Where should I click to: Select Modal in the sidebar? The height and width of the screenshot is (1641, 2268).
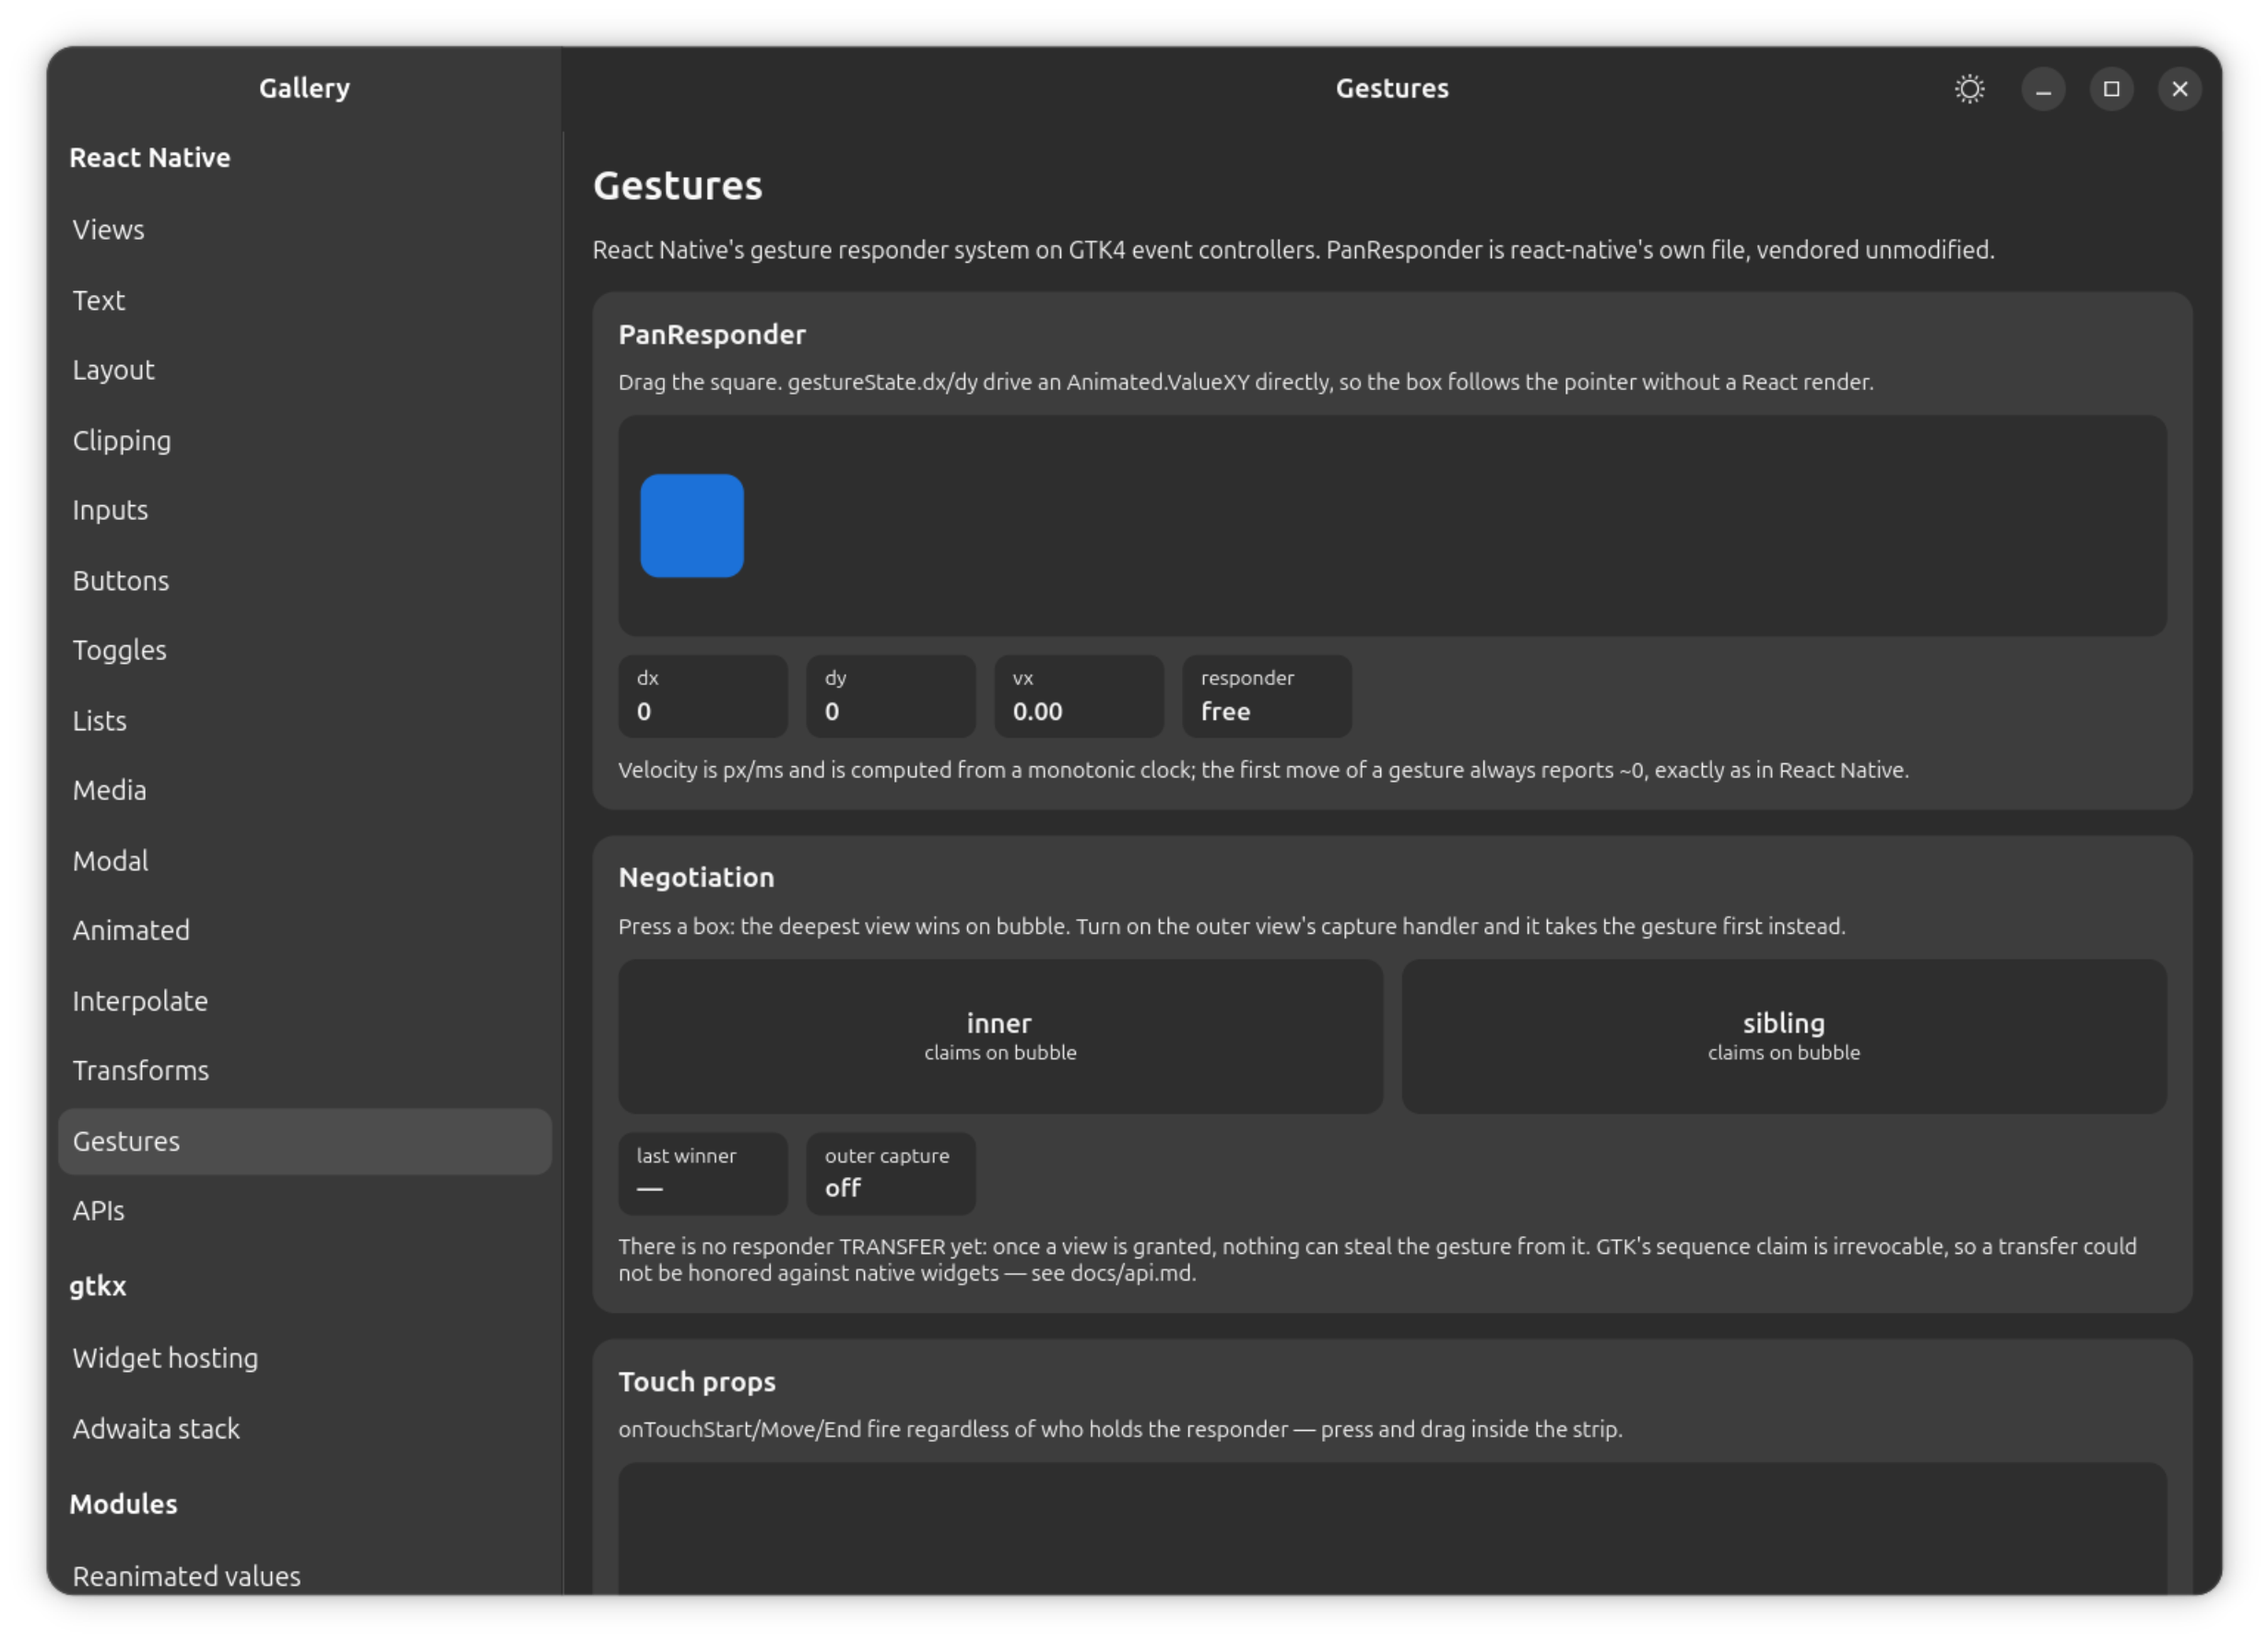point(305,860)
